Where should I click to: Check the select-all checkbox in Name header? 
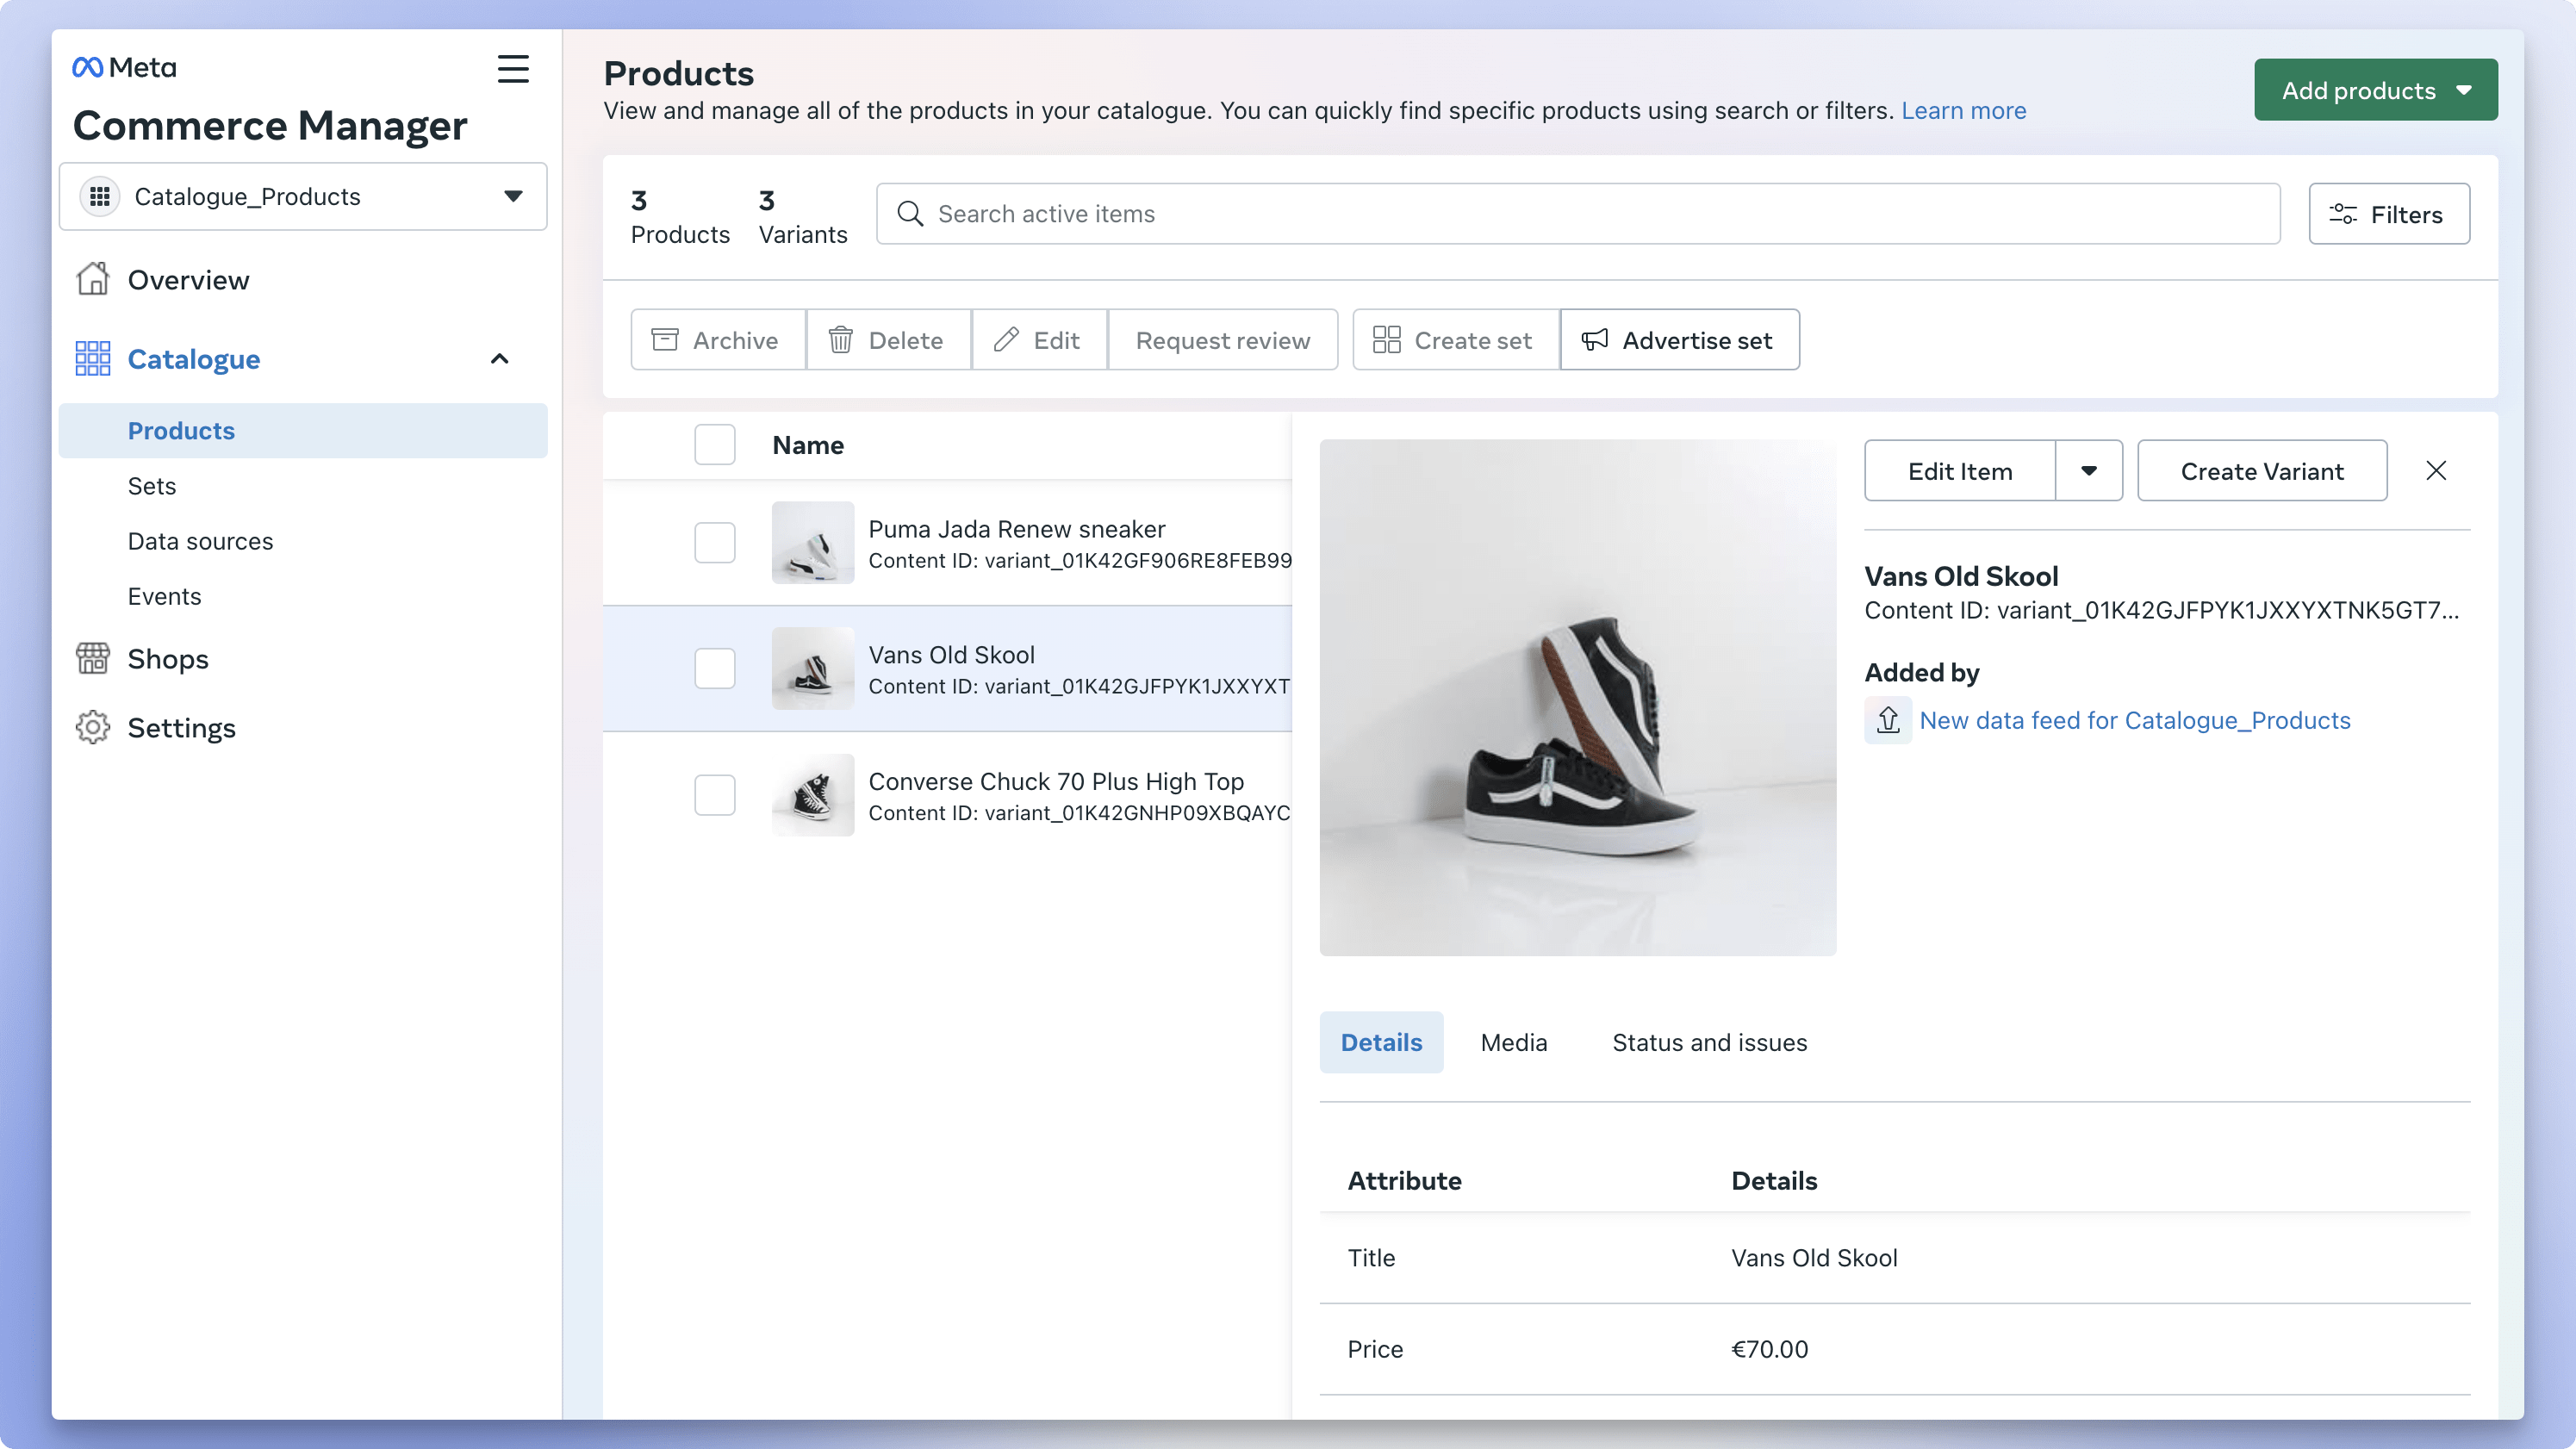point(715,444)
